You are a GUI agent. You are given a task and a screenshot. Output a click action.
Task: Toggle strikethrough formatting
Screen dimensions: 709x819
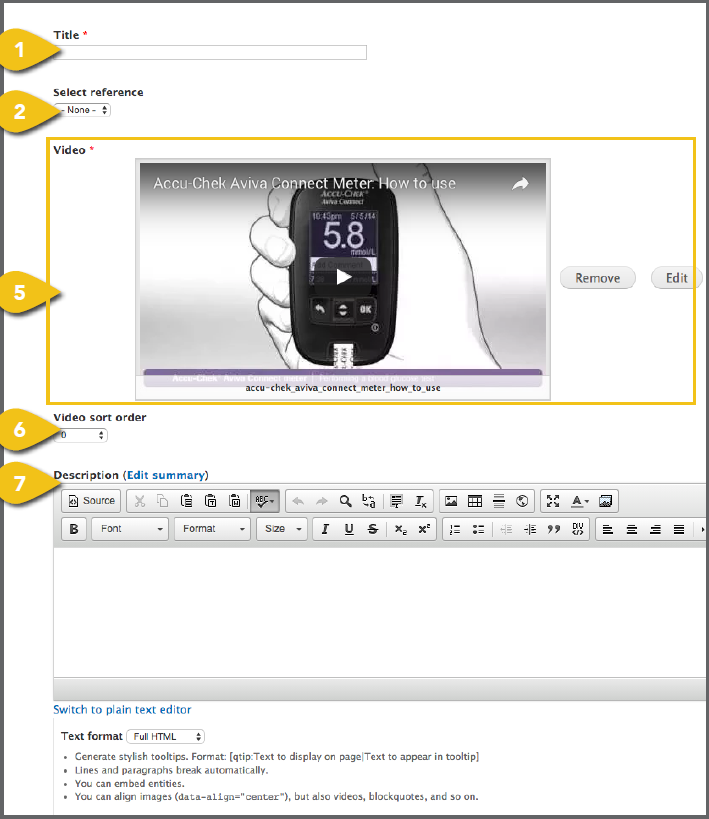pyautogui.click(x=373, y=529)
